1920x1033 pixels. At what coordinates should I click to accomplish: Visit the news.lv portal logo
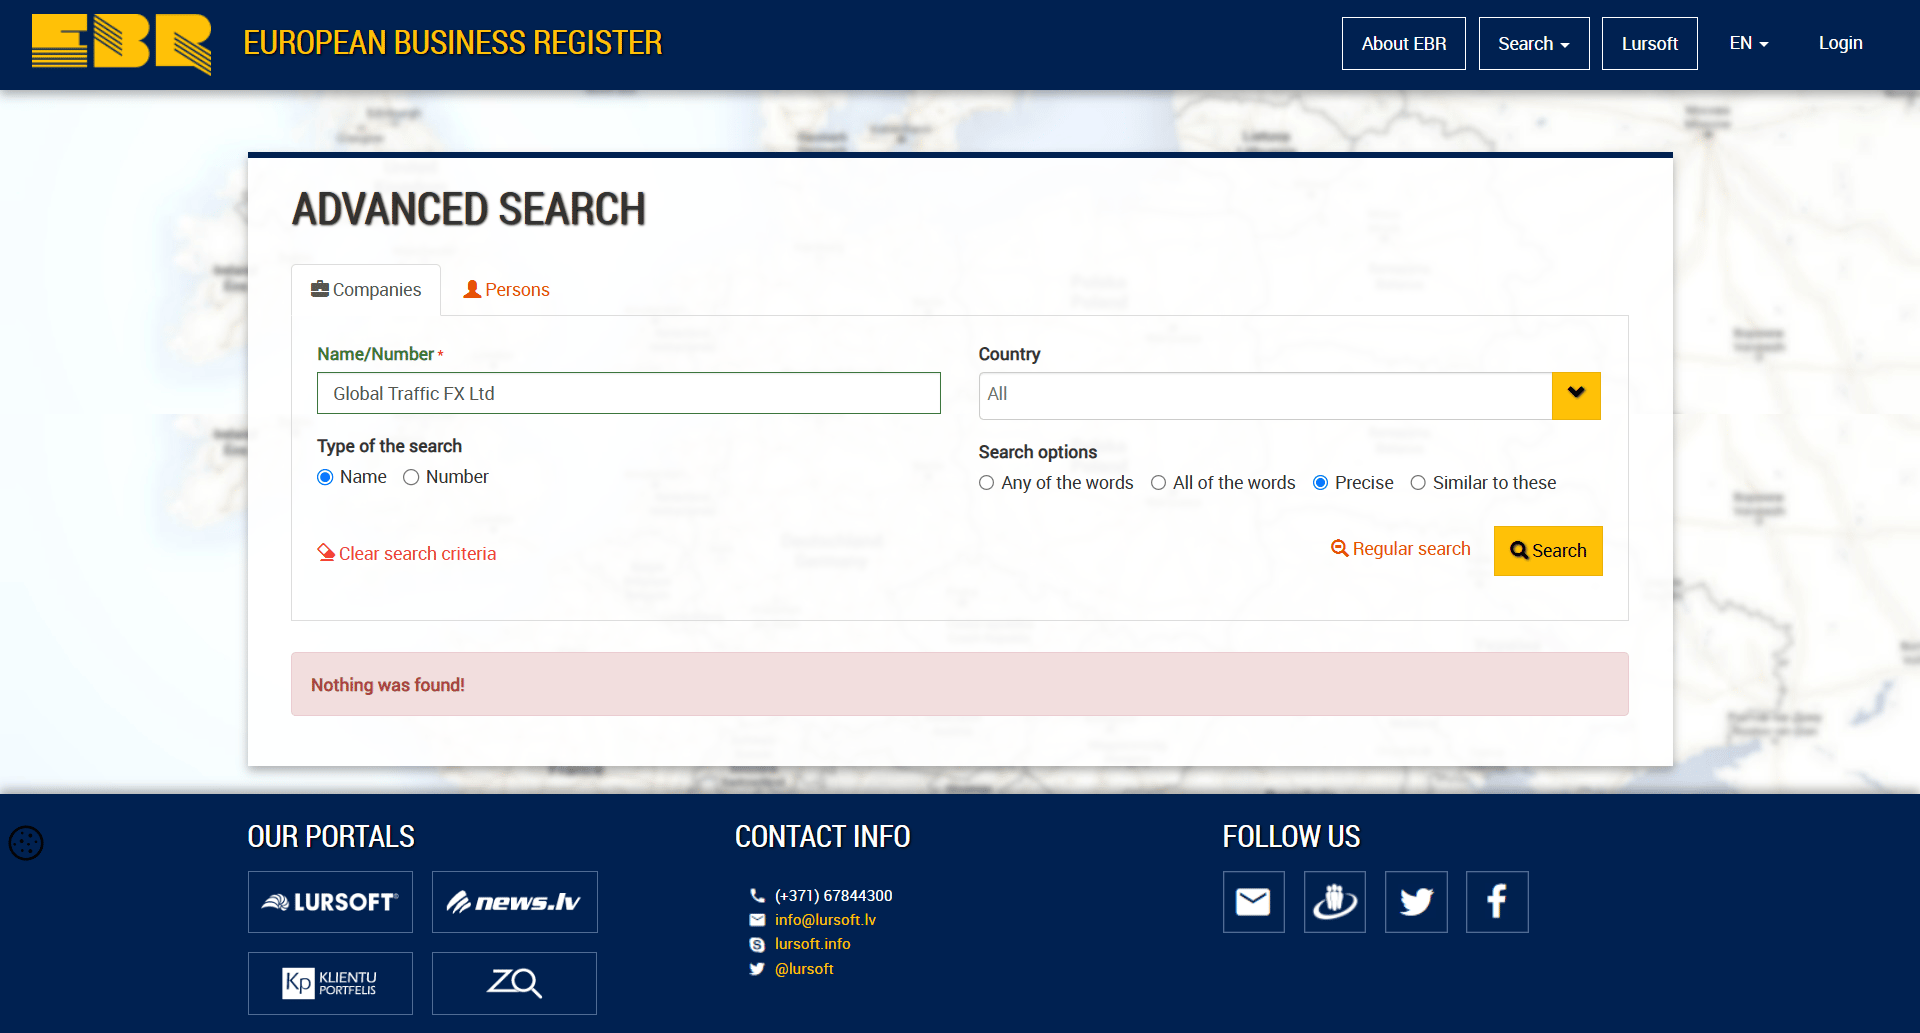pyautogui.click(x=514, y=902)
